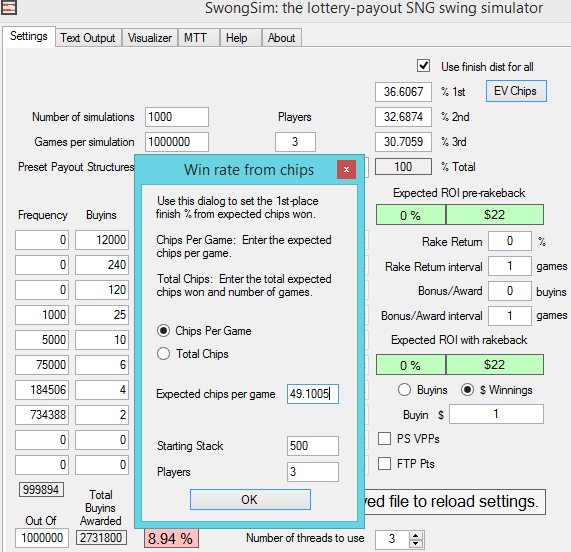Edit the Rake Return percent field
The width and height of the screenshot is (571, 552).
pyautogui.click(x=510, y=241)
